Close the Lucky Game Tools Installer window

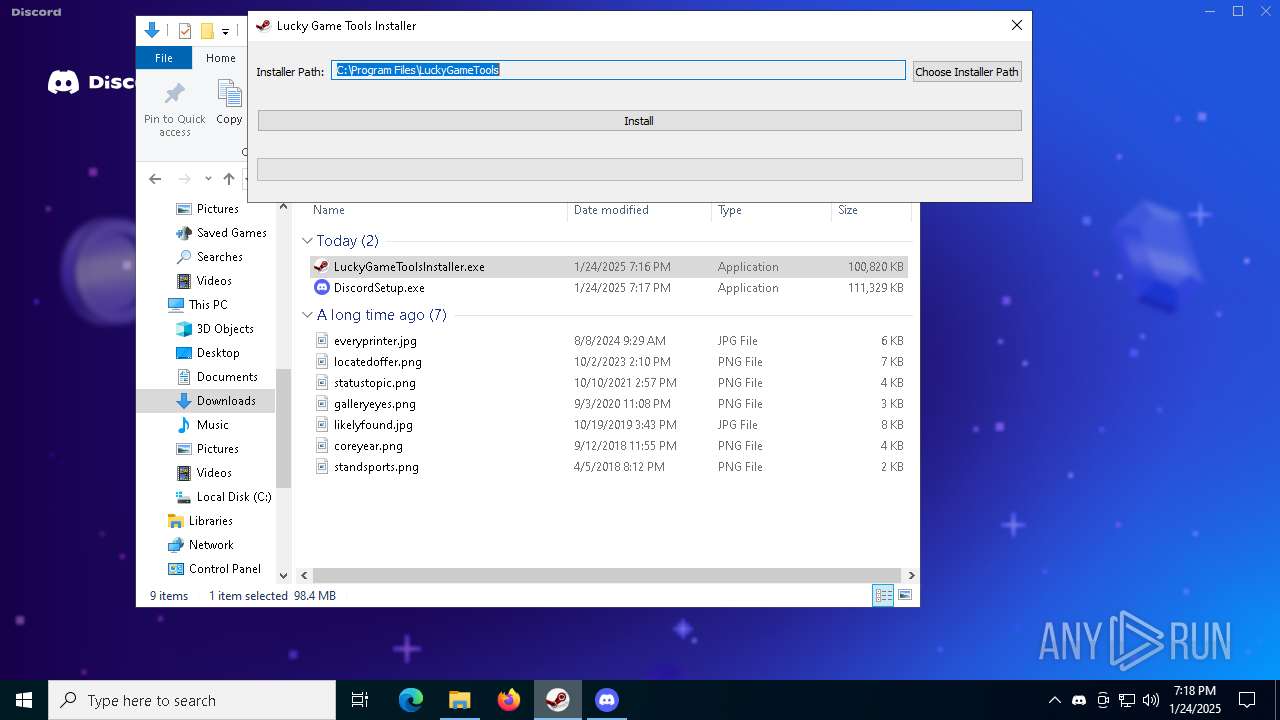(1017, 26)
